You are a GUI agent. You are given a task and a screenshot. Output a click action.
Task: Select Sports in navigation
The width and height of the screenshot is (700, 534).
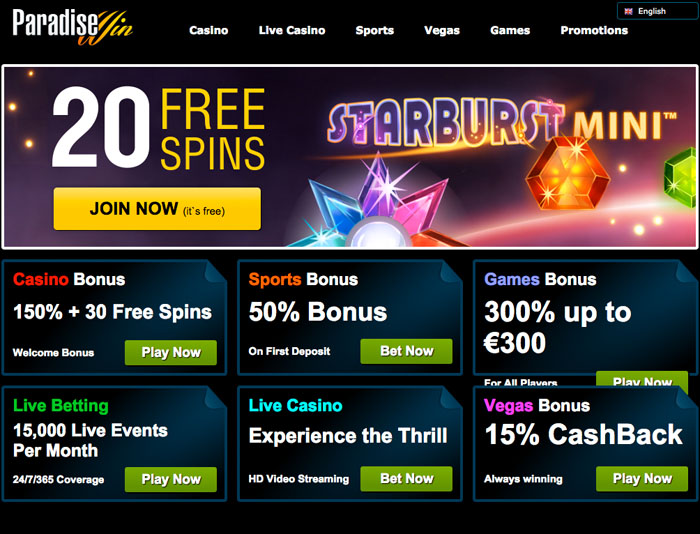[x=375, y=30]
